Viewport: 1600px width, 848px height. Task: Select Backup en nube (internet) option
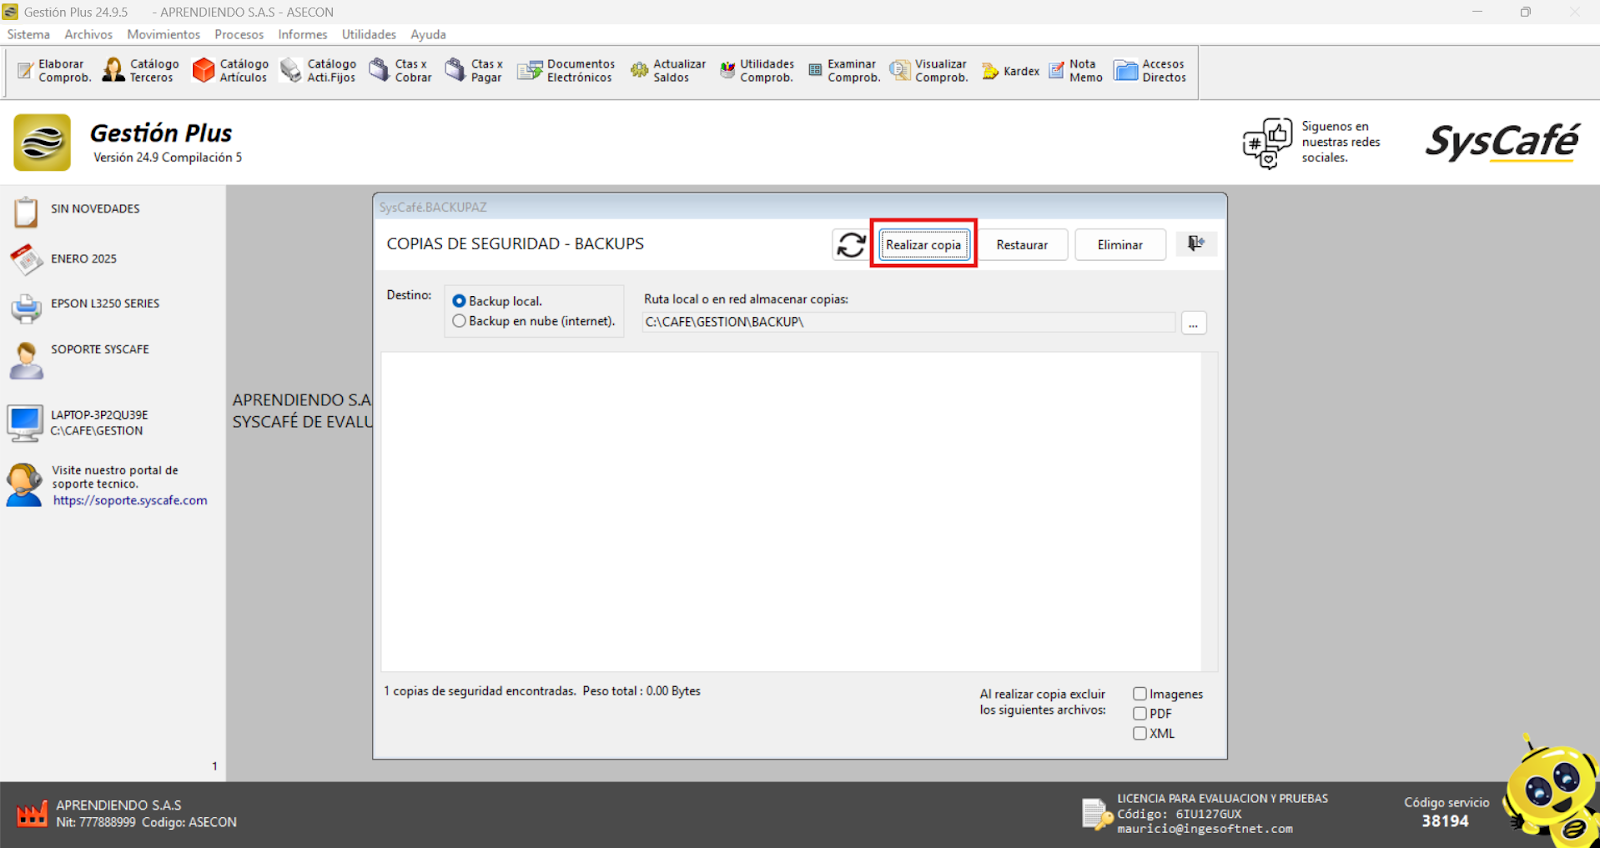coord(460,321)
